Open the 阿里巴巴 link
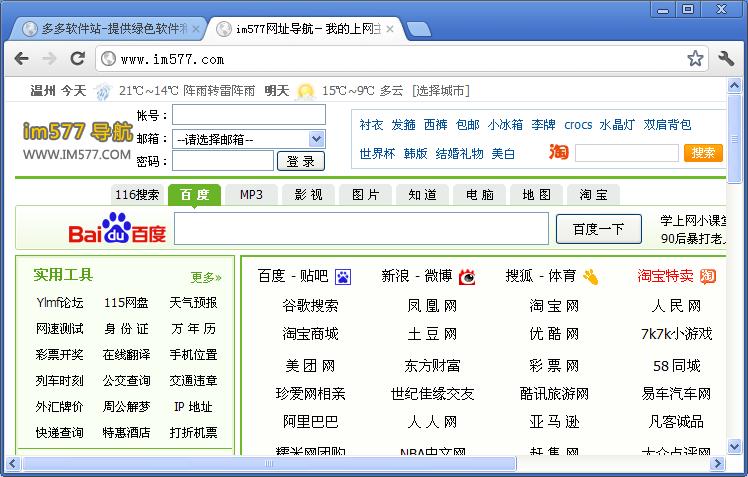 pos(310,422)
